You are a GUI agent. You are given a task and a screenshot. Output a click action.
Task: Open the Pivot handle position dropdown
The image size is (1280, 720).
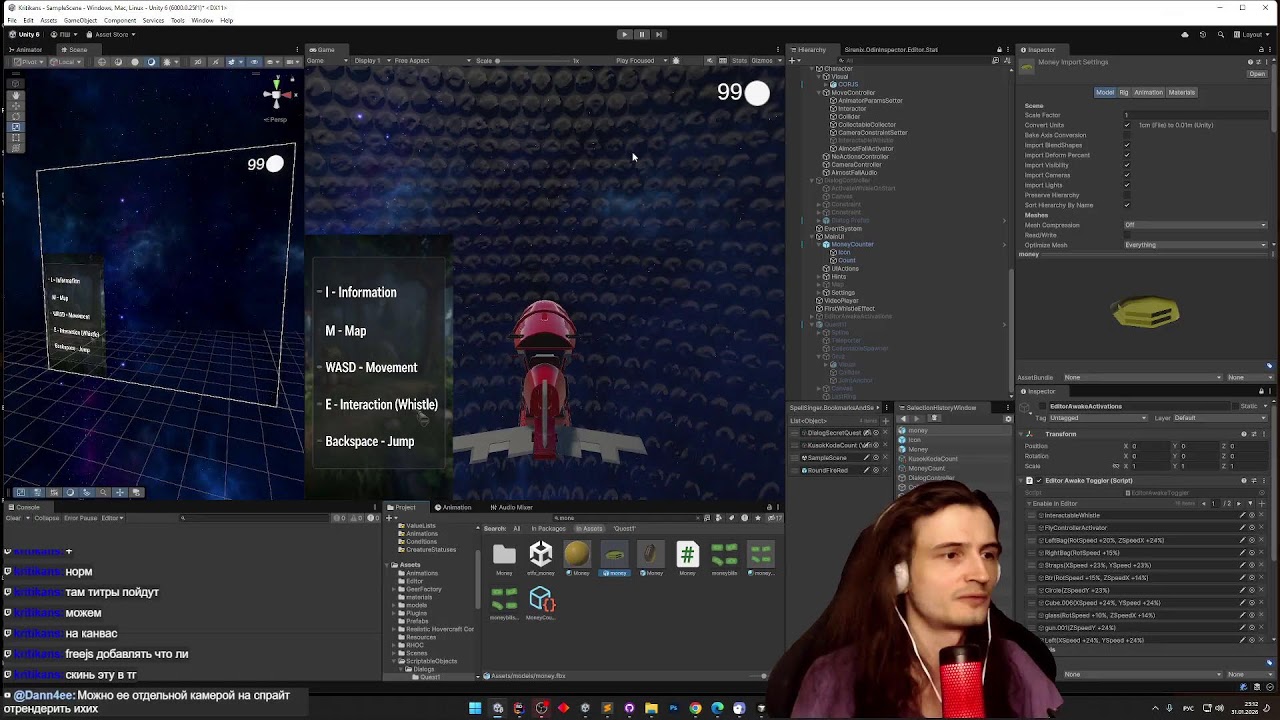pyautogui.click(x=28, y=62)
